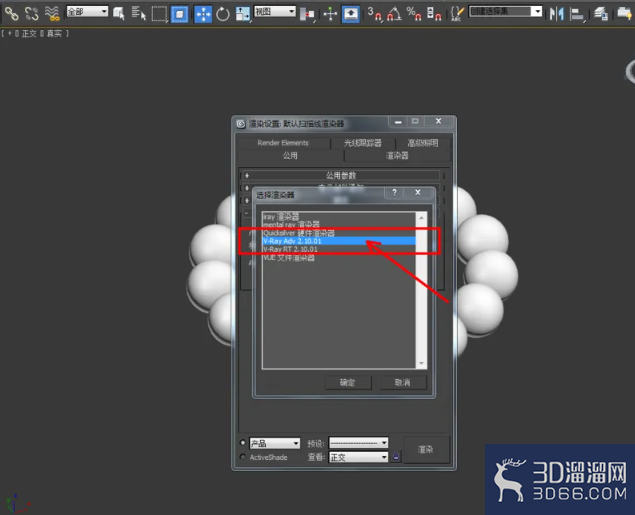The width and height of the screenshot is (635, 515).
Task: Maximize the render setup window
Action: [x=415, y=121]
